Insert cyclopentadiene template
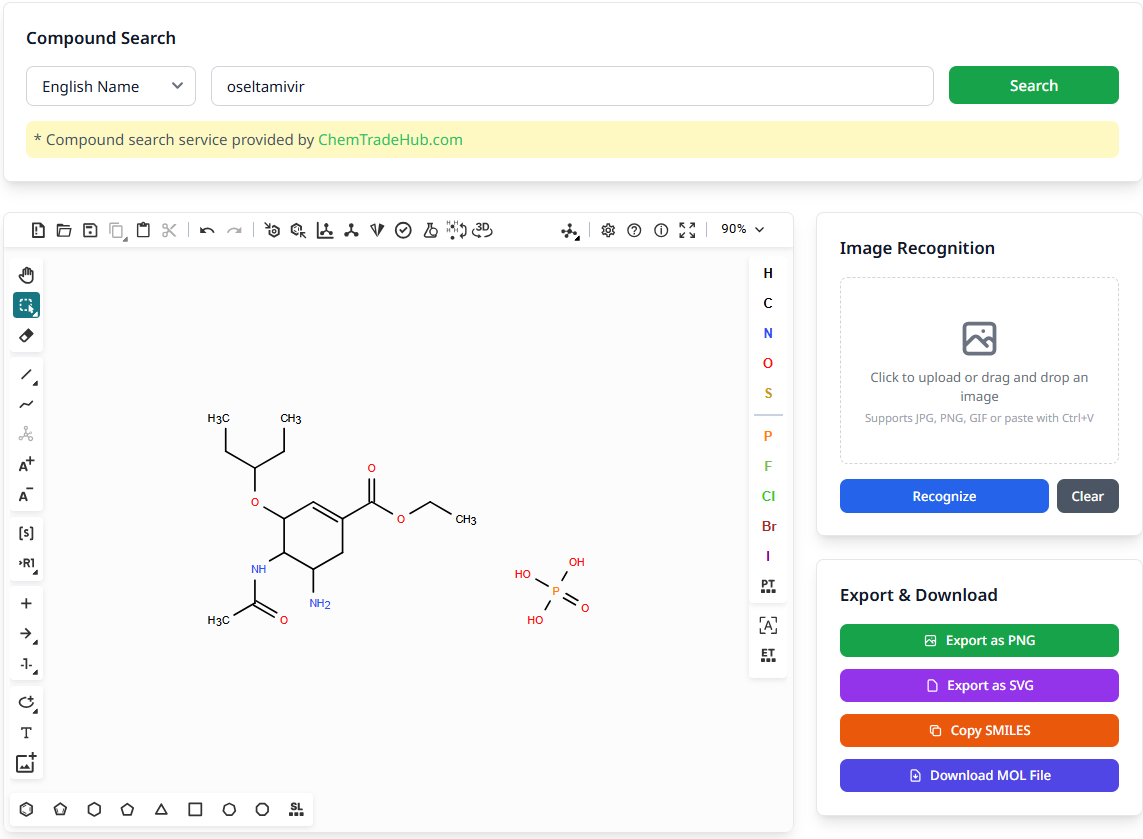The height and width of the screenshot is (839, 1143). point(61,809)
